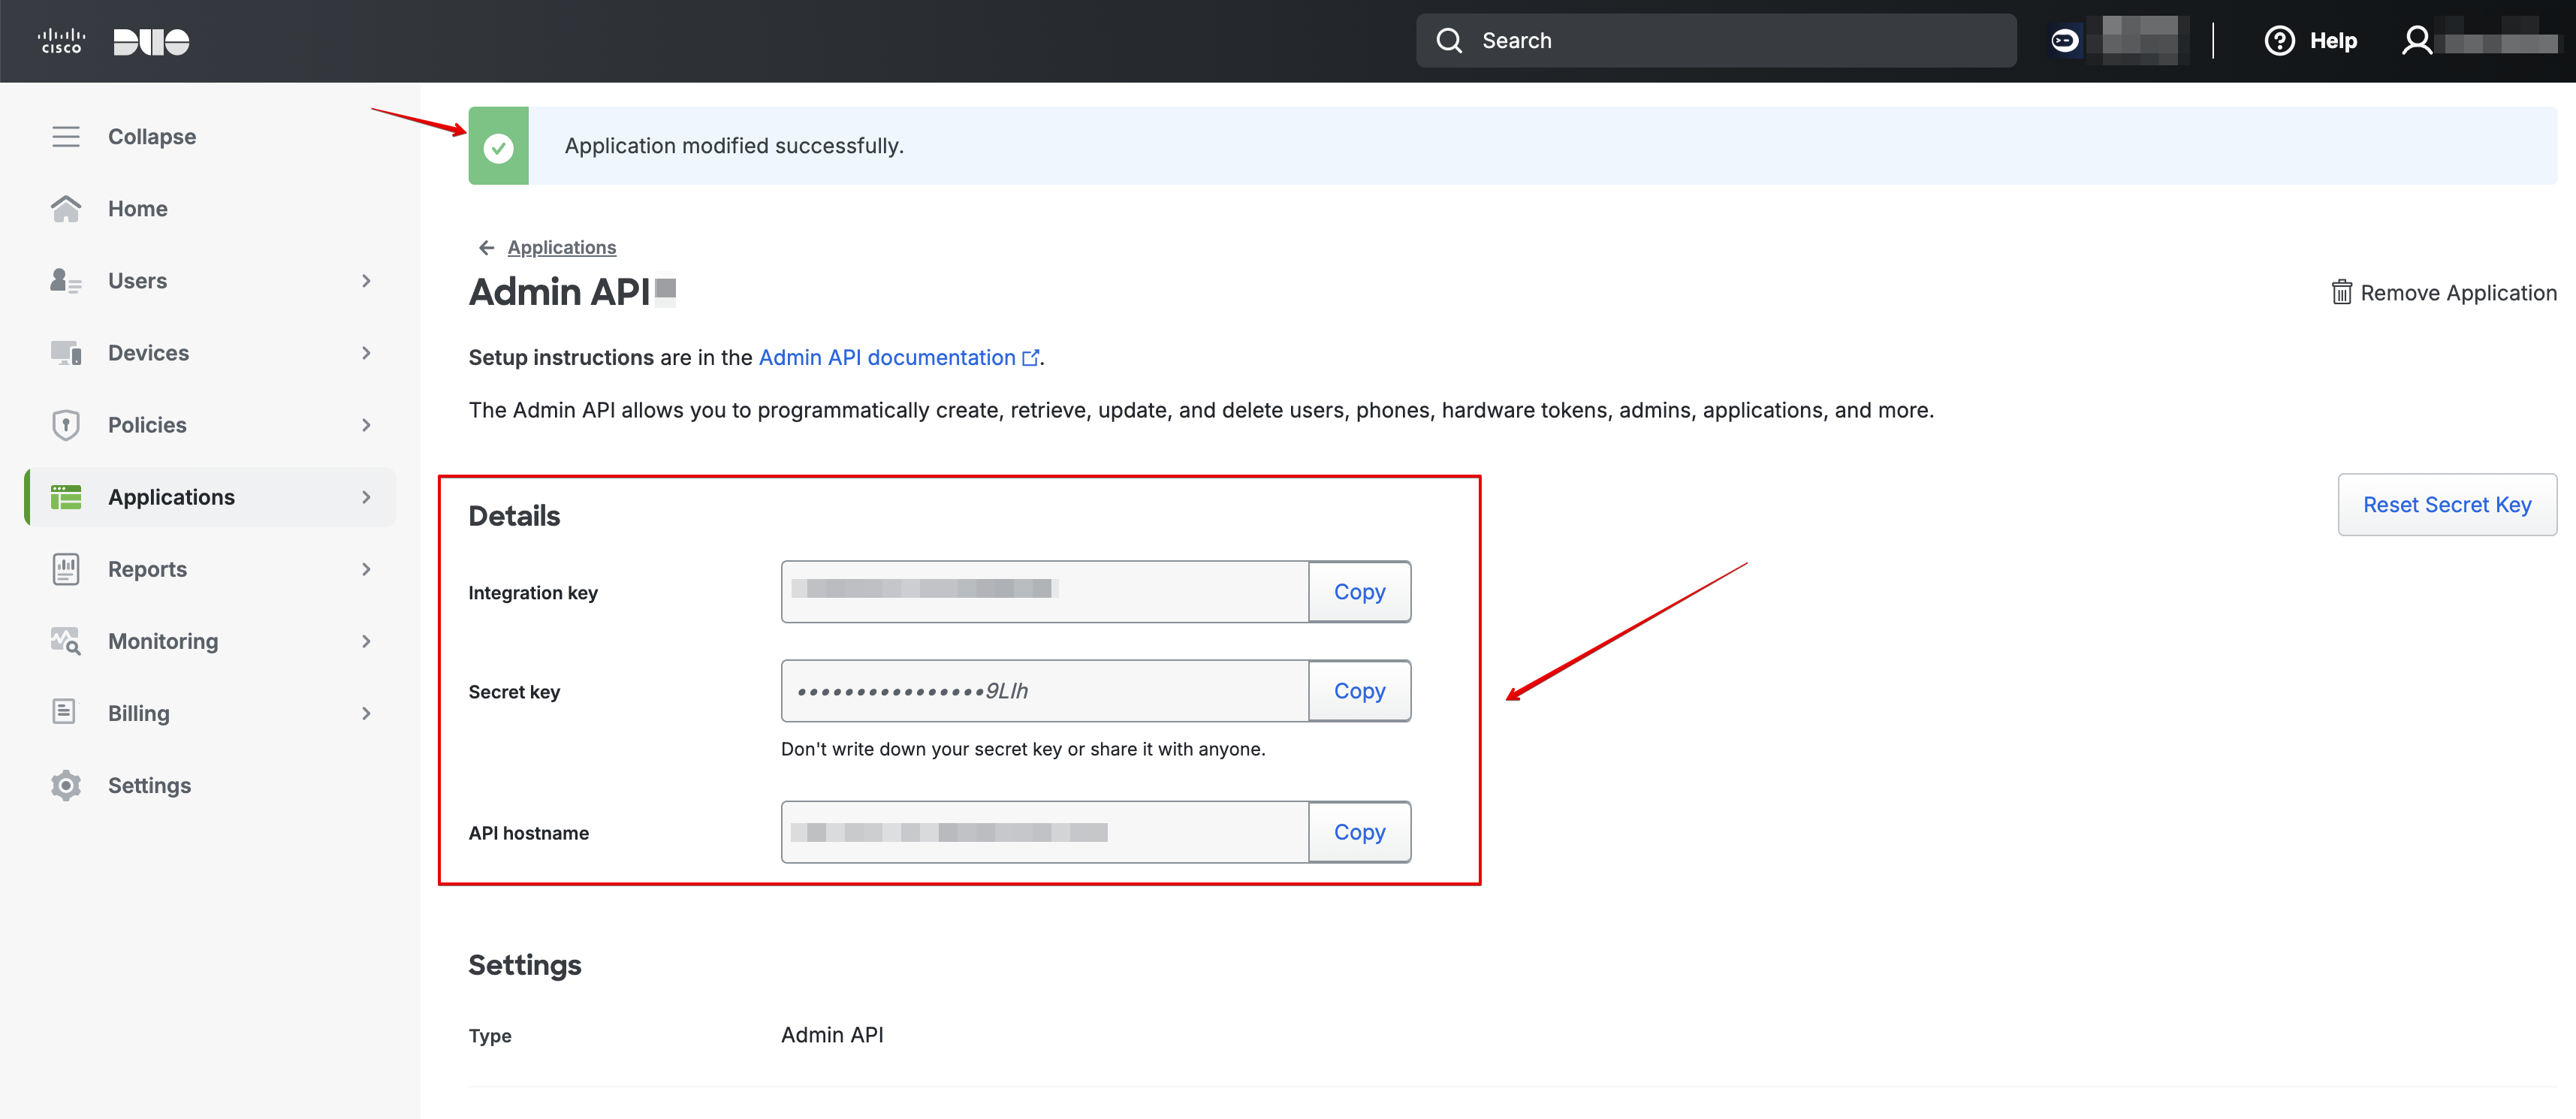Click the Settings gear icon
This screenshot has height=1119, width=2576.
click(66, 785)
